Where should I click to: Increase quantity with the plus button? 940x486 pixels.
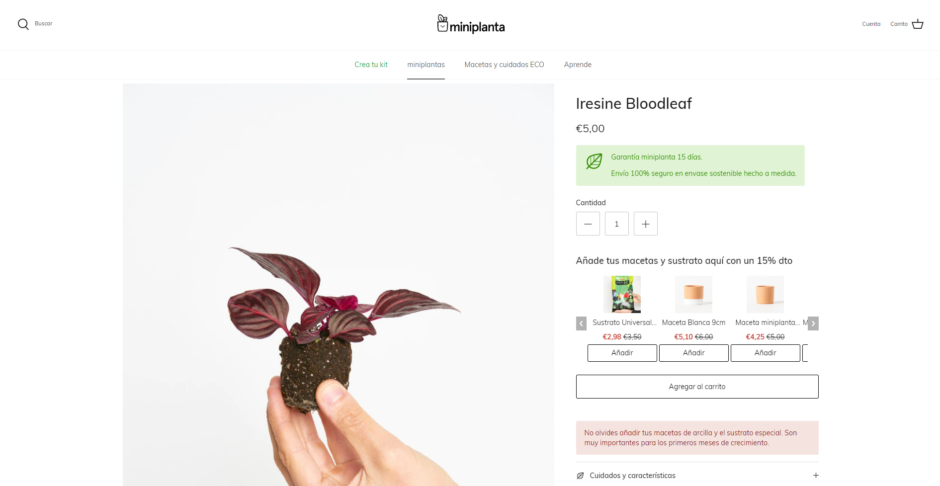(x=646, y=224)
